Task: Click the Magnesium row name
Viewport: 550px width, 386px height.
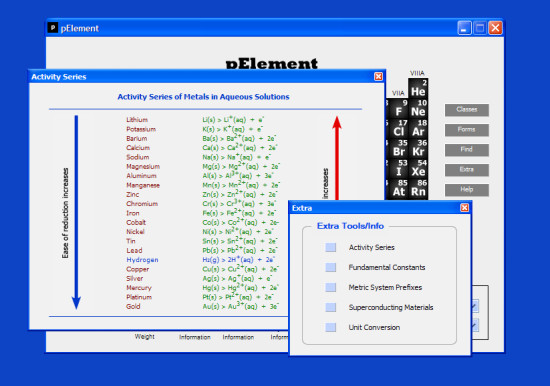Action: (x=143, y=166)
